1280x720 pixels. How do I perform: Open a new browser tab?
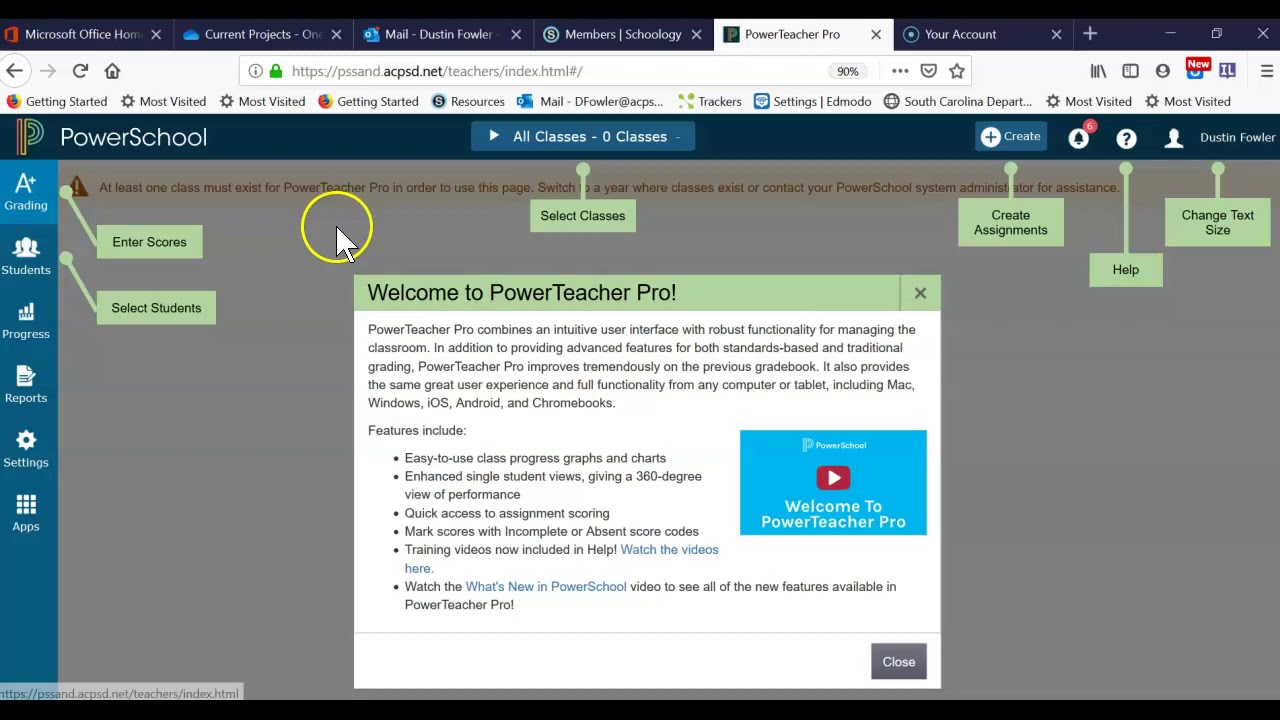point(1090,34)
